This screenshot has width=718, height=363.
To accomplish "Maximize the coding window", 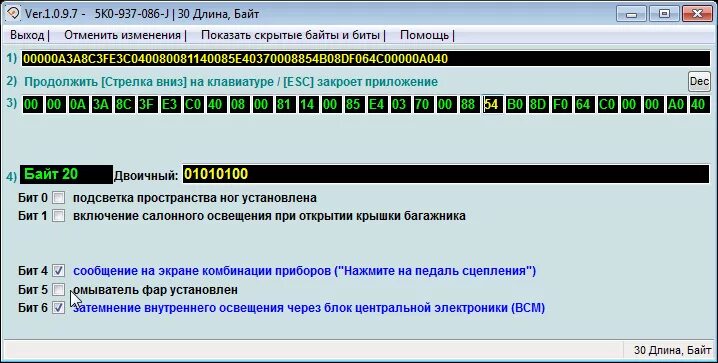I will (664, 14).
